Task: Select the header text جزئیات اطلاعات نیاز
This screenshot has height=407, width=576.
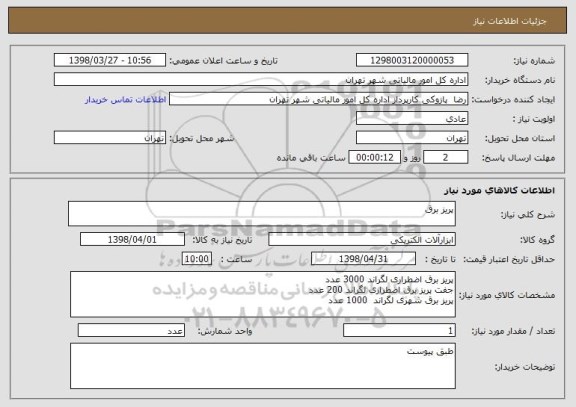Action: [x=510, y=21]
